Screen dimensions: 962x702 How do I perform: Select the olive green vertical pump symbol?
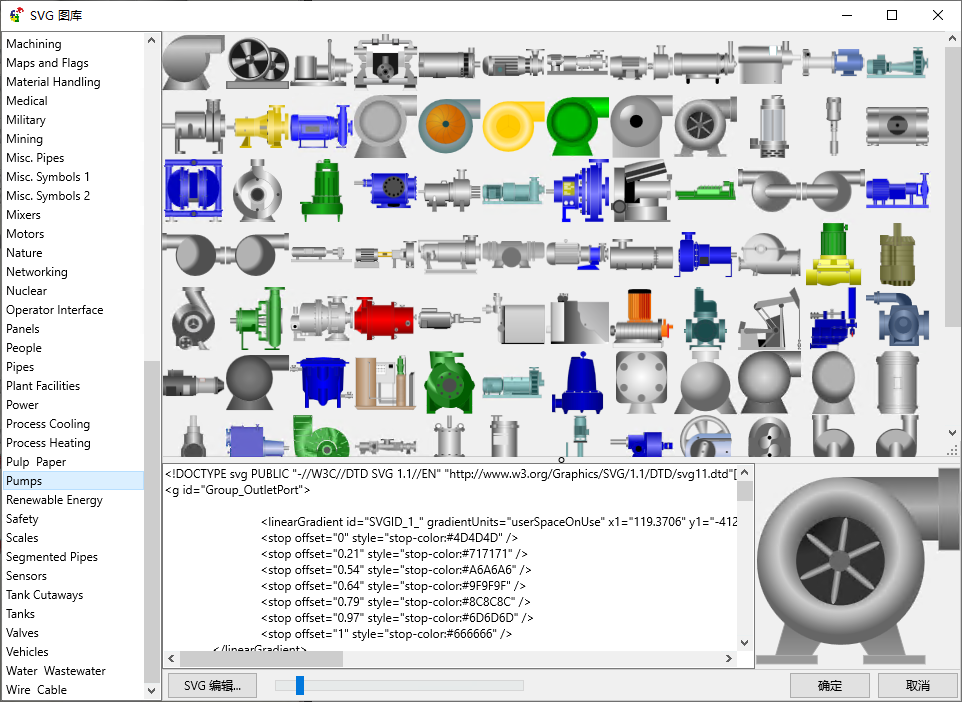click(897, 254)
